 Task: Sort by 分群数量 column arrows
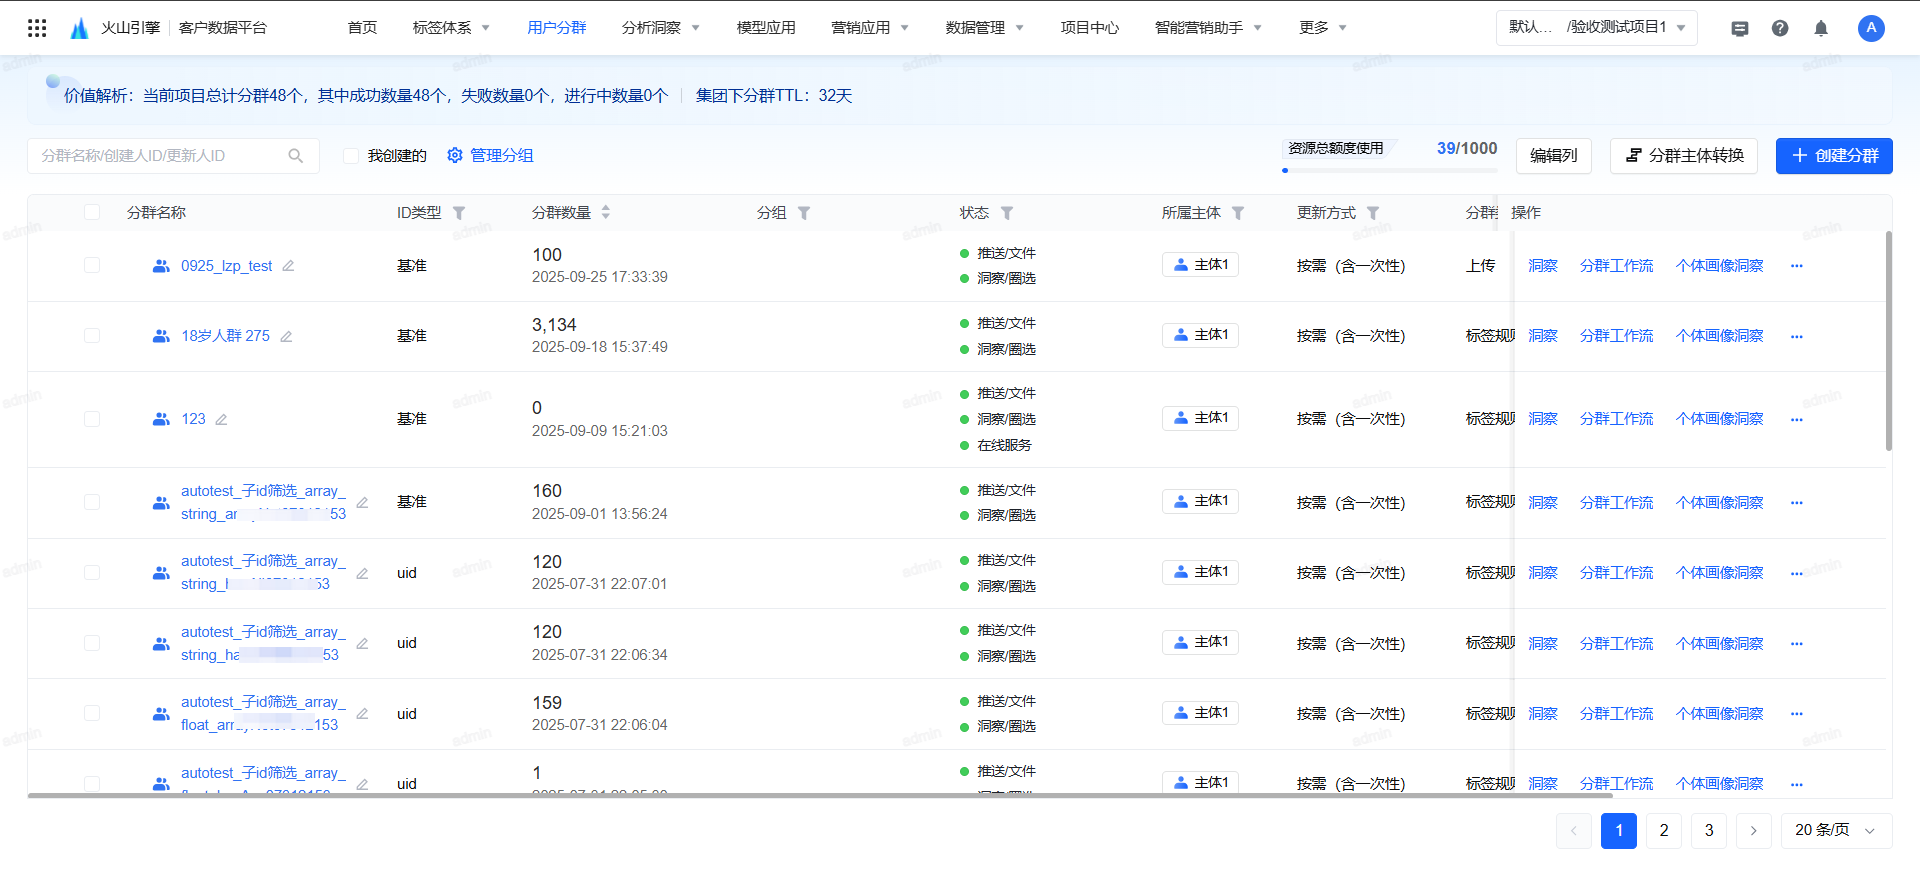605,213
